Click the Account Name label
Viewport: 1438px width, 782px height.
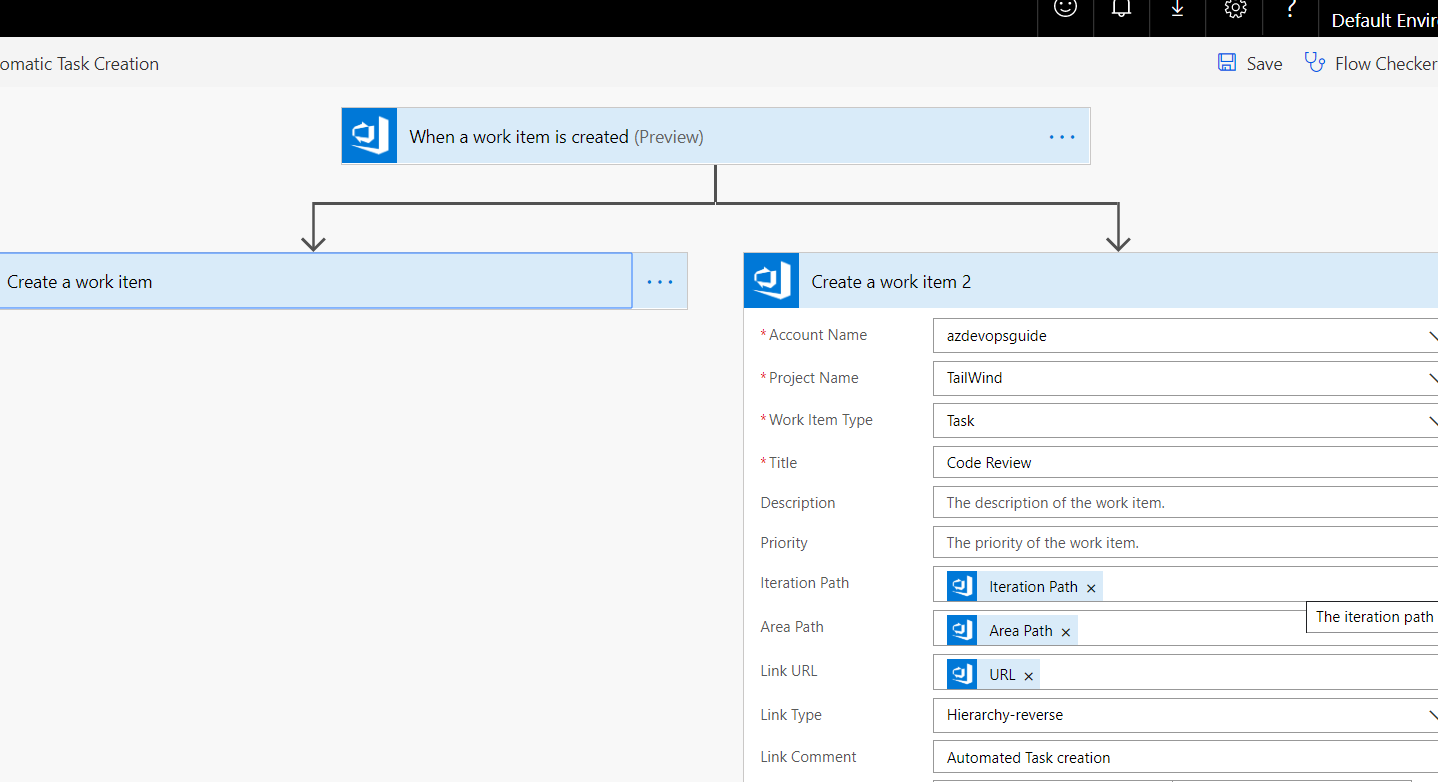817,335
